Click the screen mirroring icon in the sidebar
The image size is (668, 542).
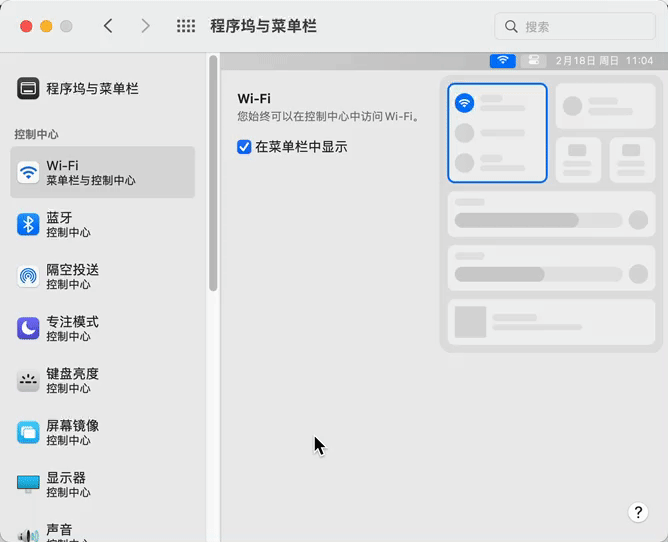click(x=28, y=432)
